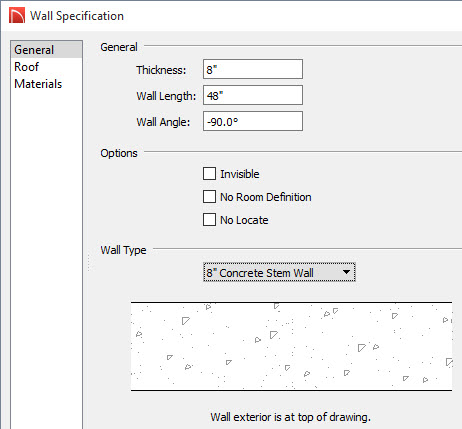Image resolution: width=462 pixels, height=429 pixels.
Task: Focus the Wall Length text box
Action: [x=253, y=95]
